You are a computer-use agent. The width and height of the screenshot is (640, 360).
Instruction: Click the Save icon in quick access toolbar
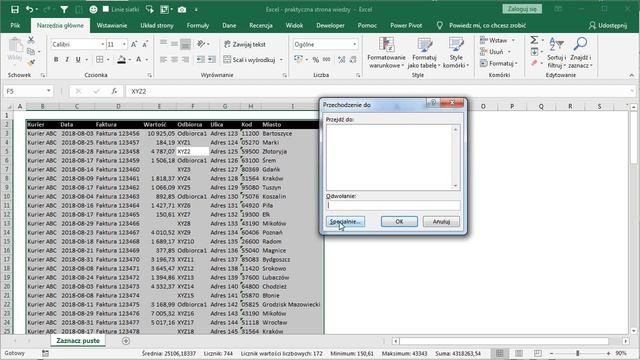click(x=15, y=9)
